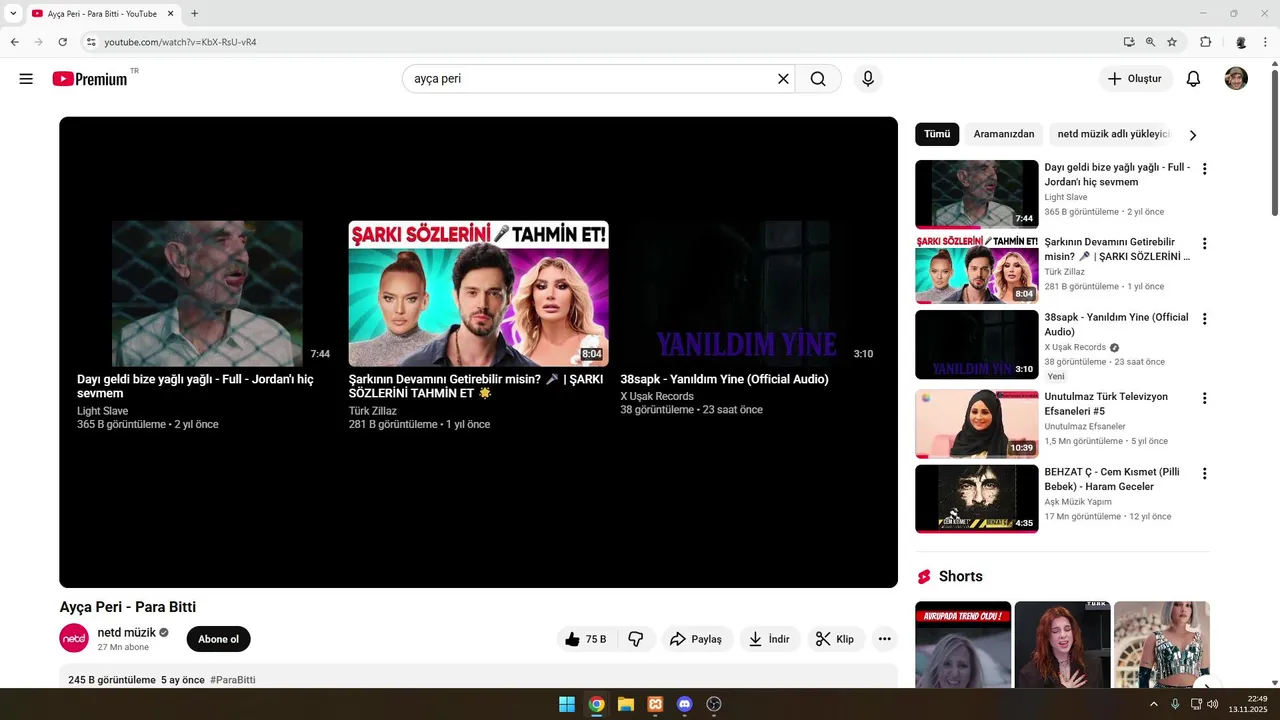Open browser extensions puzzle icon
Image resolution: width=1280 pixels, height=720 pixels.
(x=1205, y=42)
